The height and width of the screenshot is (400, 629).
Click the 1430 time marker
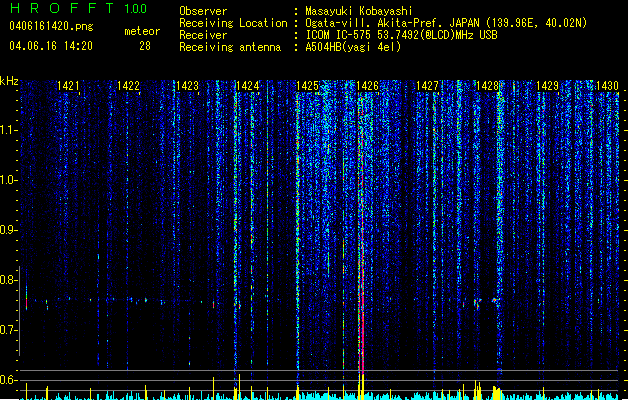coord(607,86)
